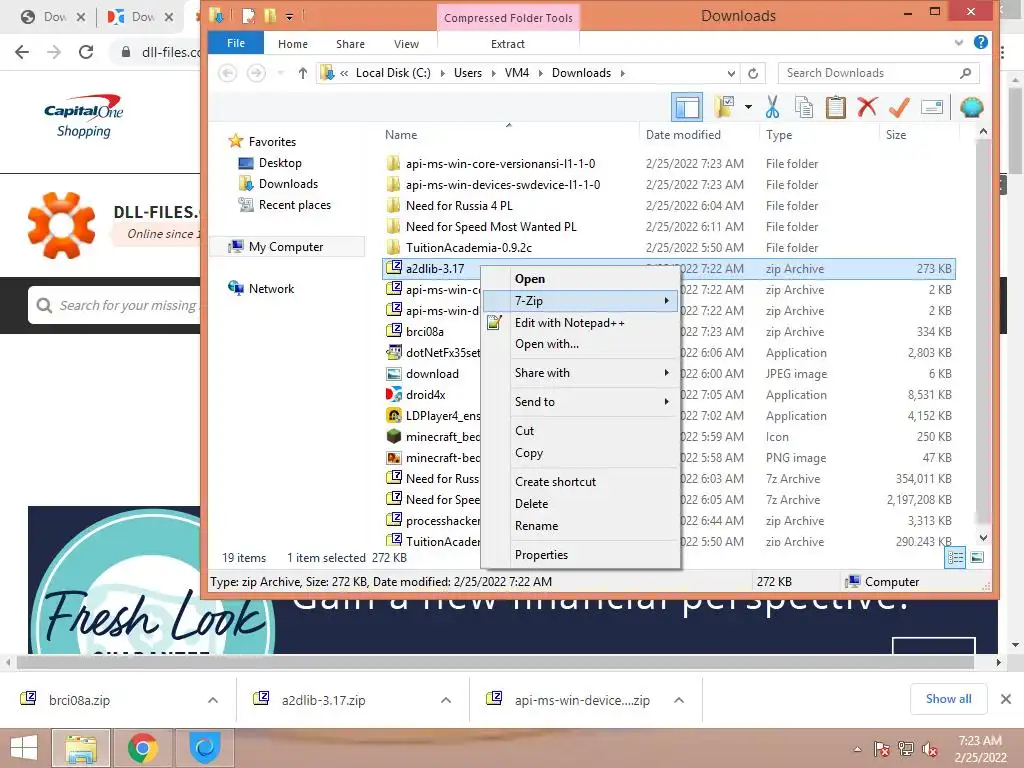The image size is (1024, 768).
Task: Click the Windows Start button
Action: pos(24,748)
